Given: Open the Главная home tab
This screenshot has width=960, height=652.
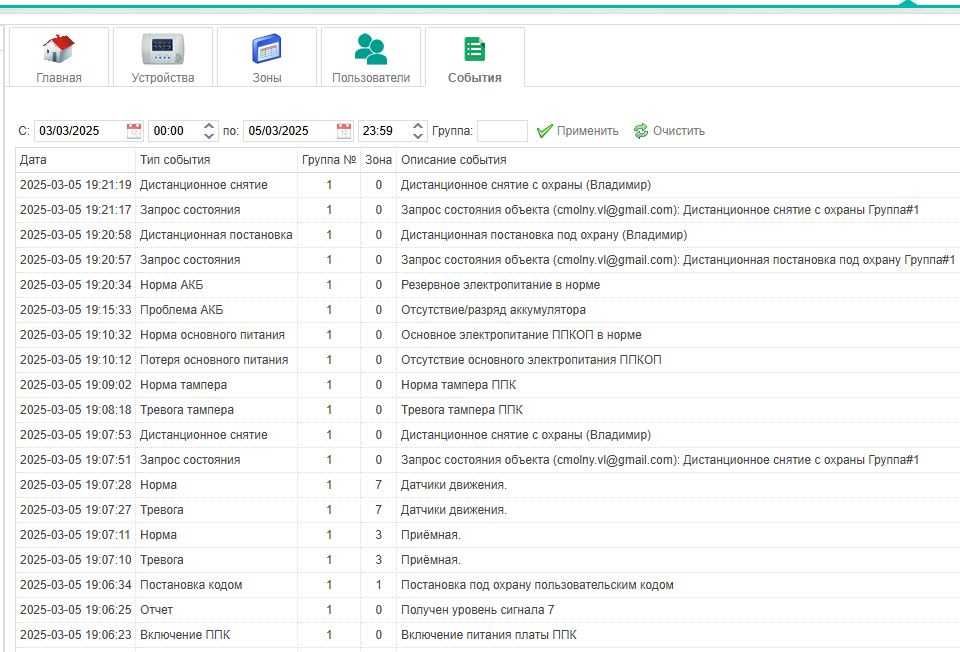Looking at the screenshot, I should tap(59, 58).
